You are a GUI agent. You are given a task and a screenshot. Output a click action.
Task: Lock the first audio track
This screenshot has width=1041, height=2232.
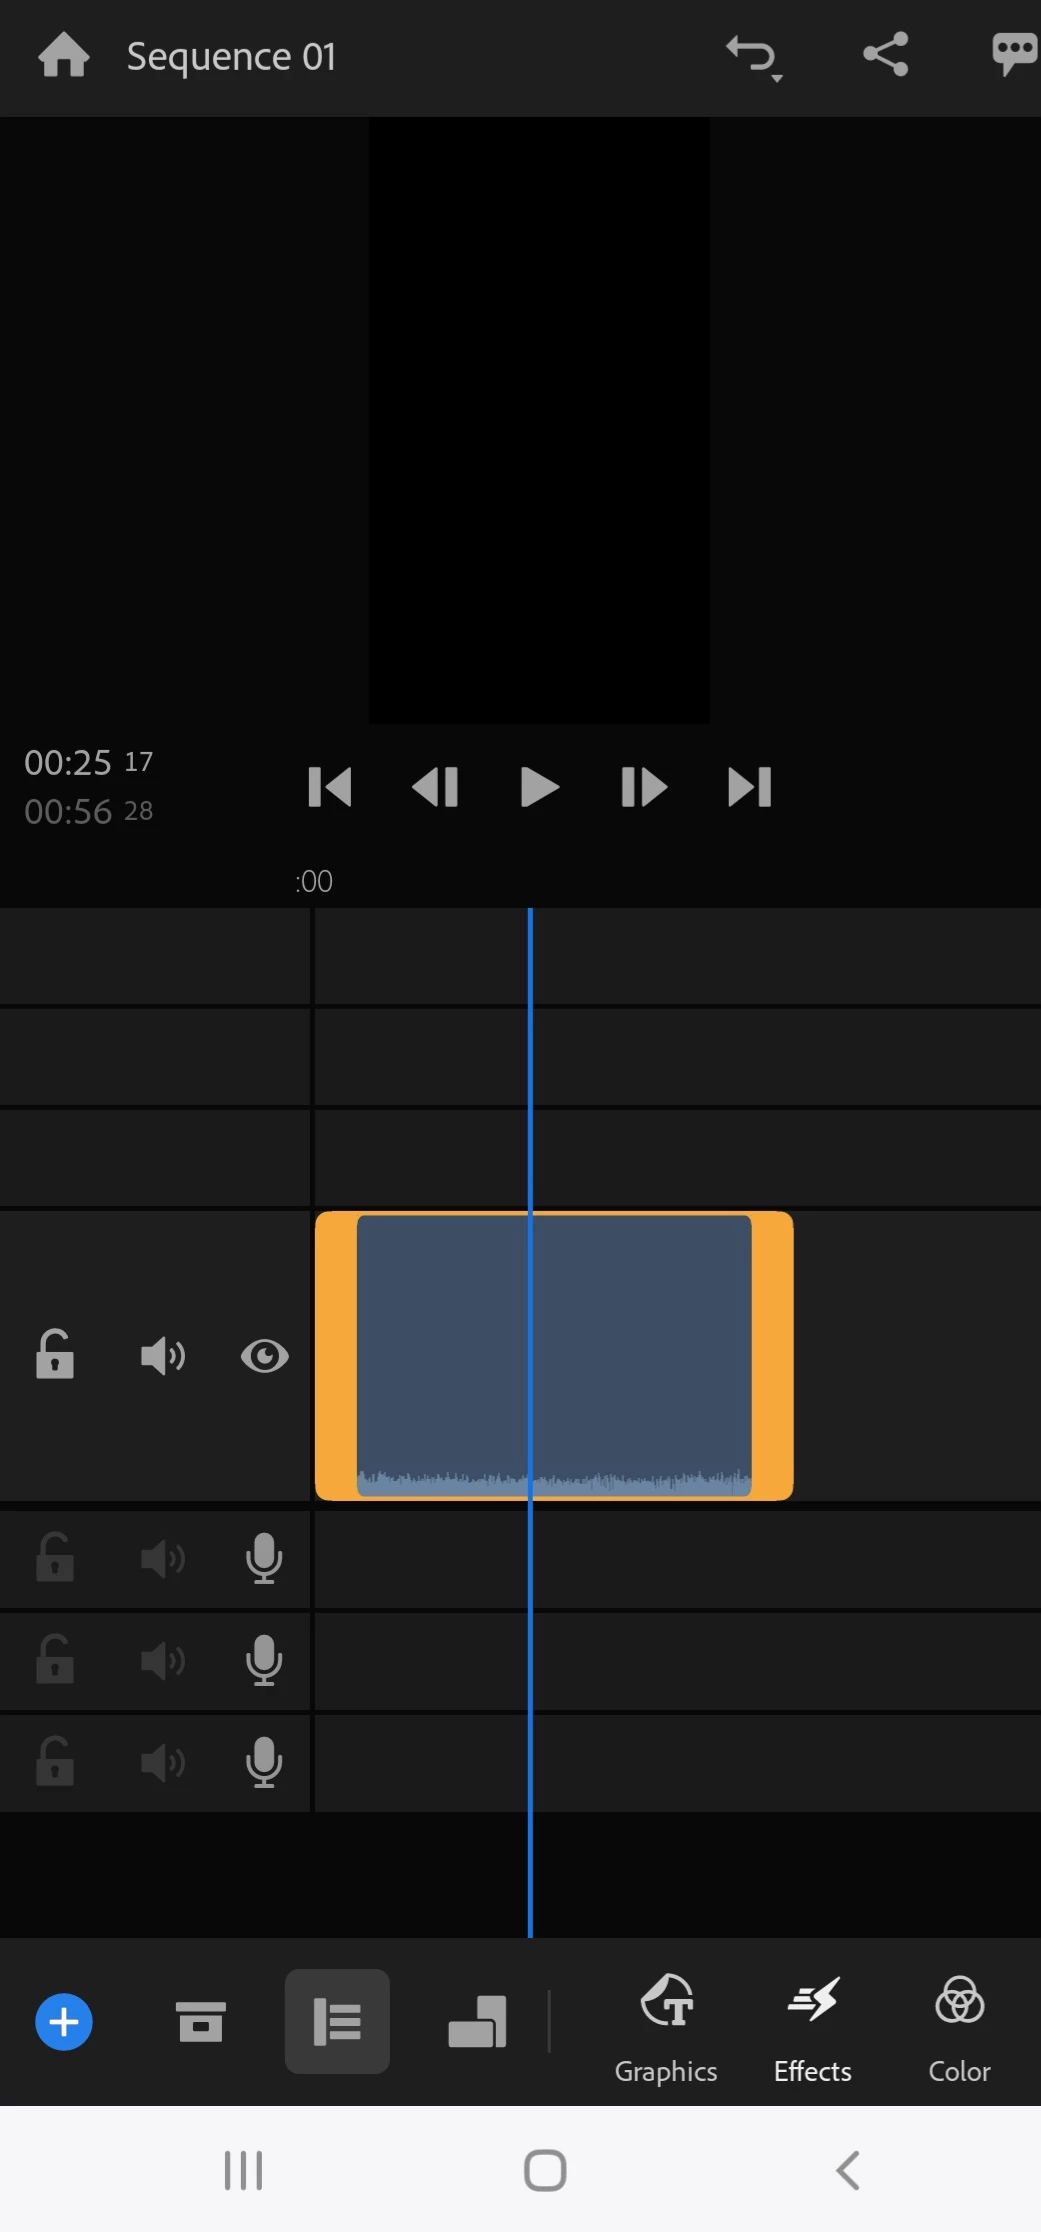(x=55, y=1558)
